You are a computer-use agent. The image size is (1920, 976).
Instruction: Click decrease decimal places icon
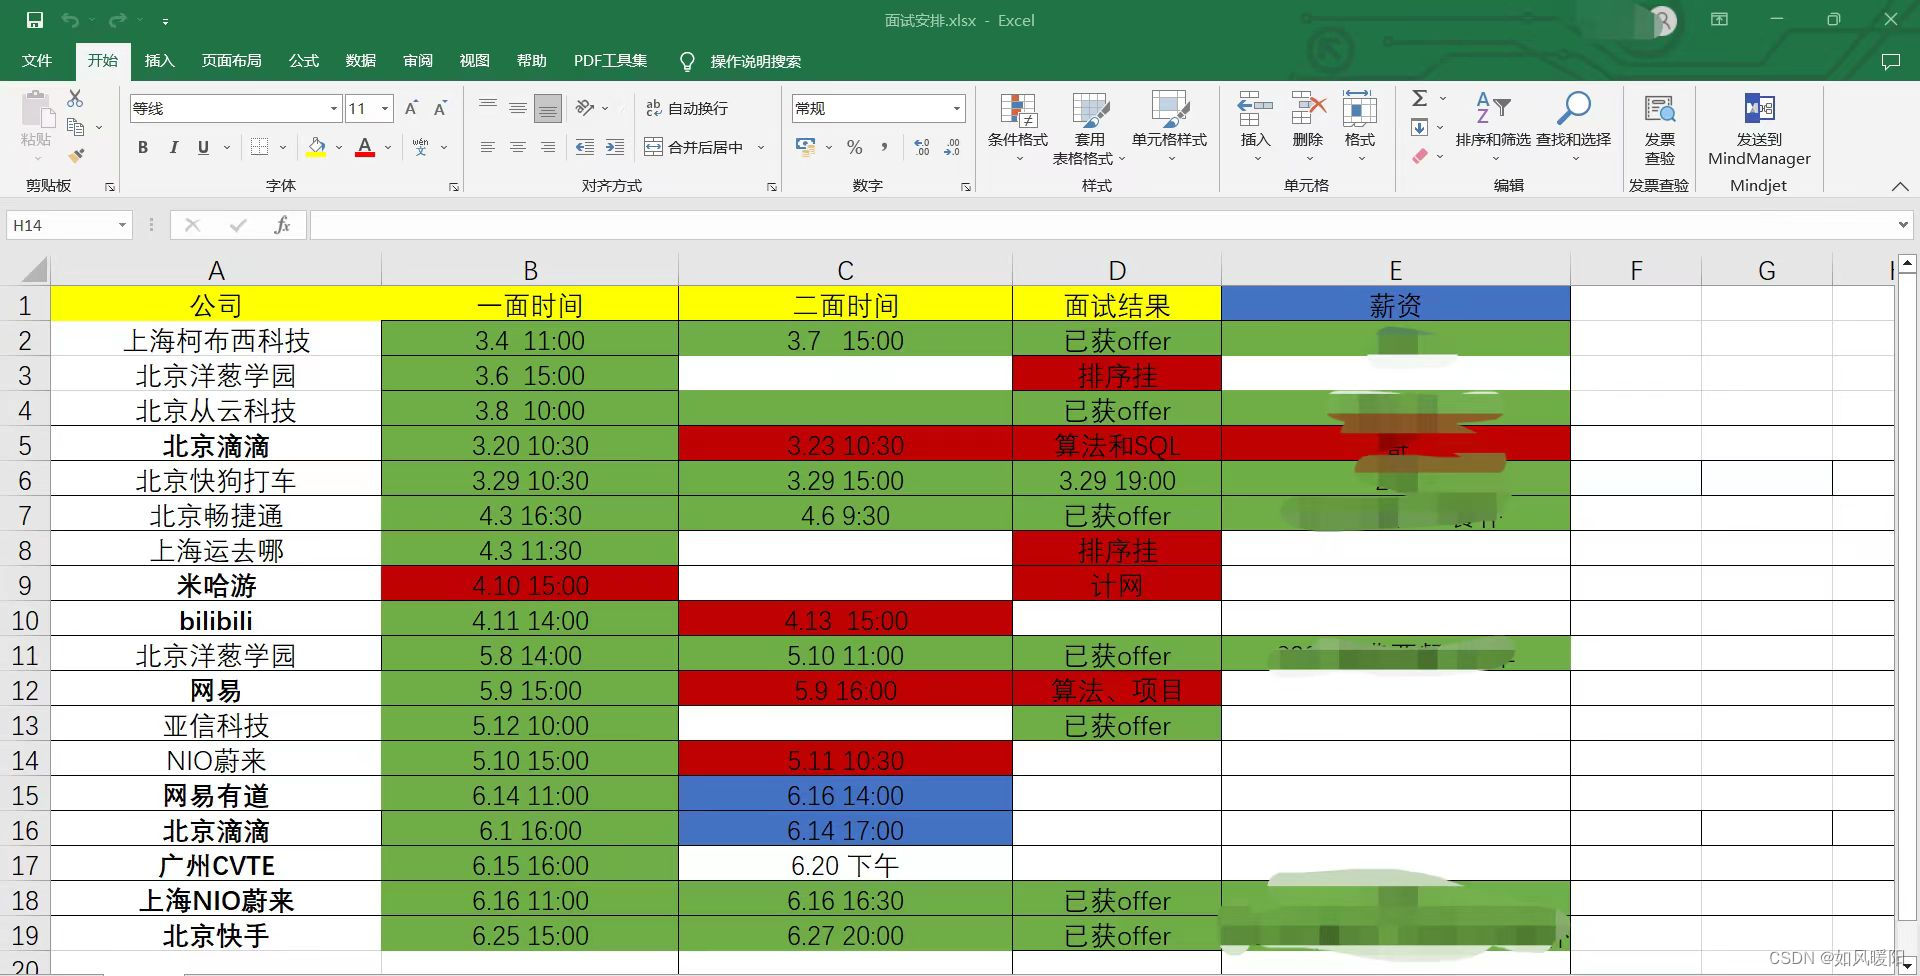(x=952, y=147)
